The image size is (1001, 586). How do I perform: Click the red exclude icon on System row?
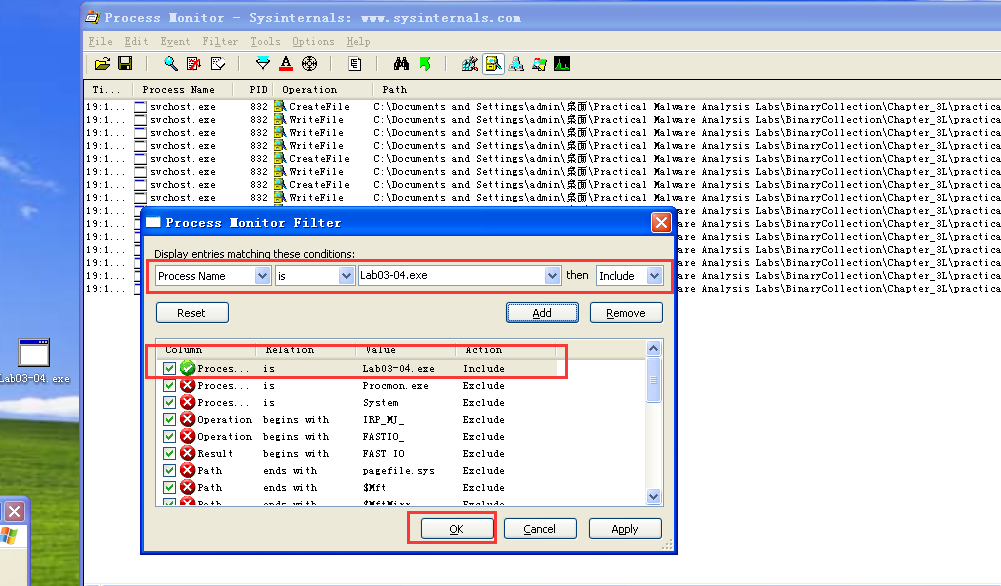point(187,402)
